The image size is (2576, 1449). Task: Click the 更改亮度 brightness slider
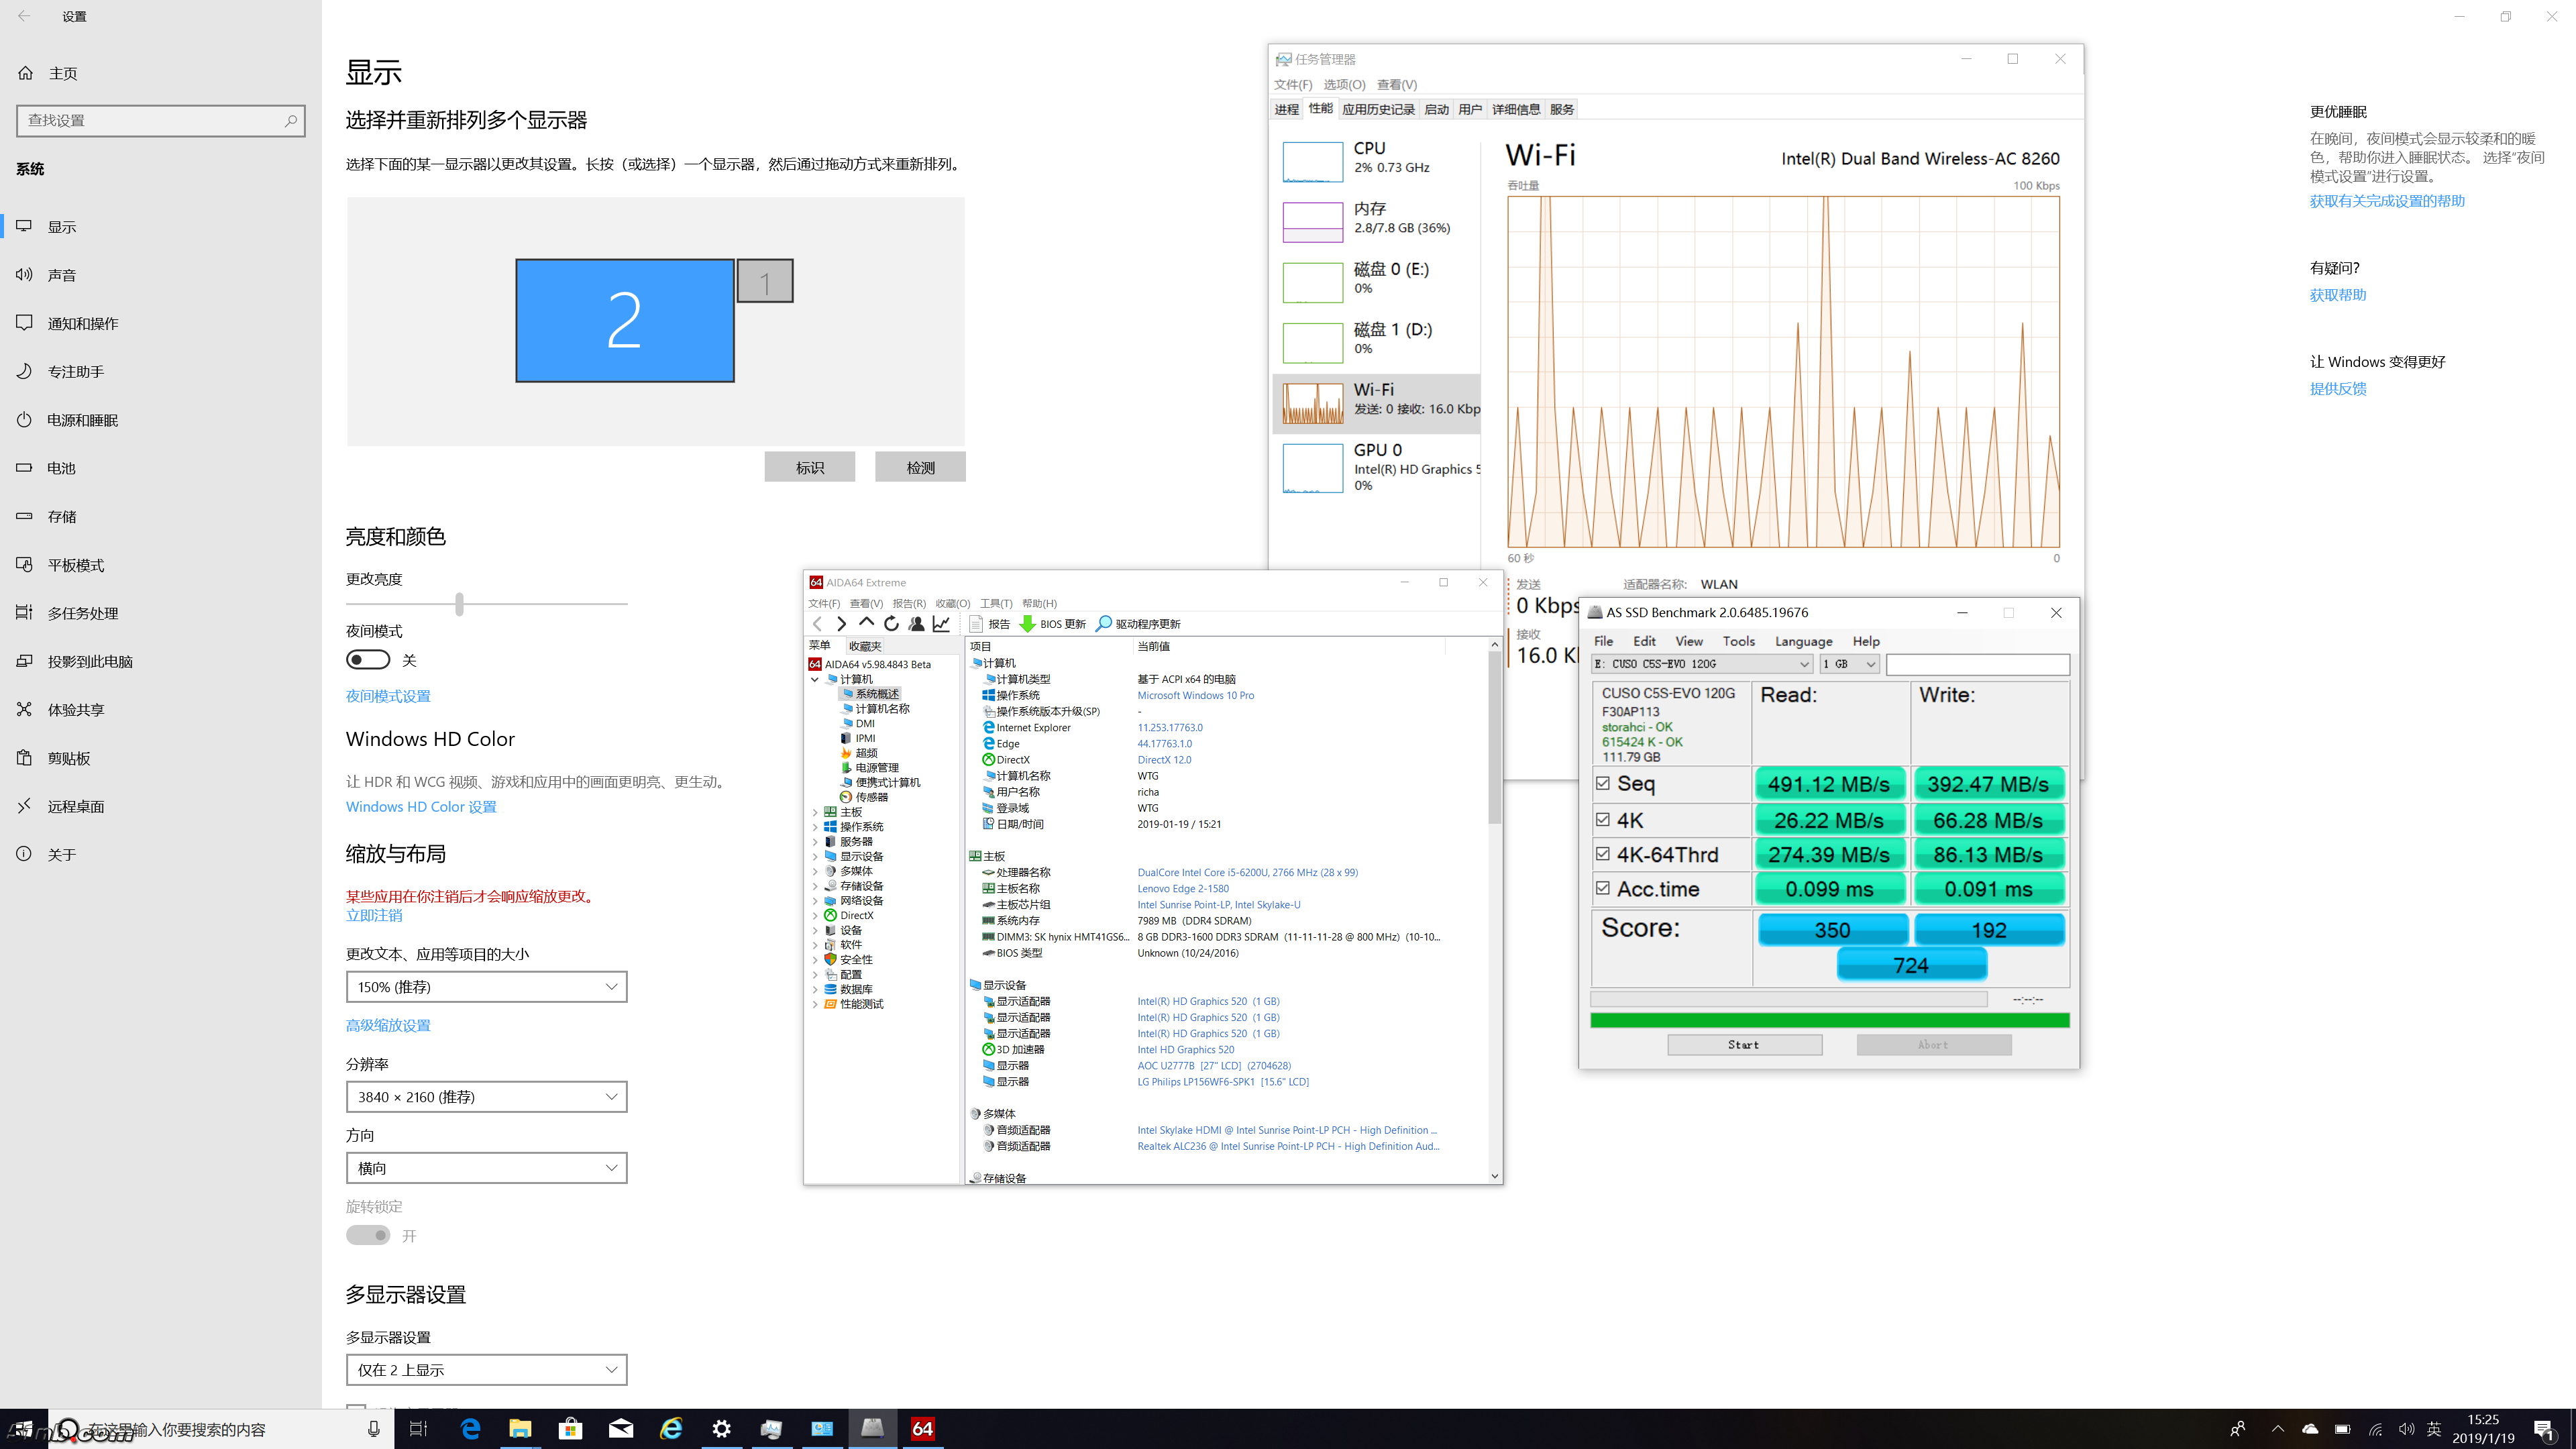[x=459, y=604]
